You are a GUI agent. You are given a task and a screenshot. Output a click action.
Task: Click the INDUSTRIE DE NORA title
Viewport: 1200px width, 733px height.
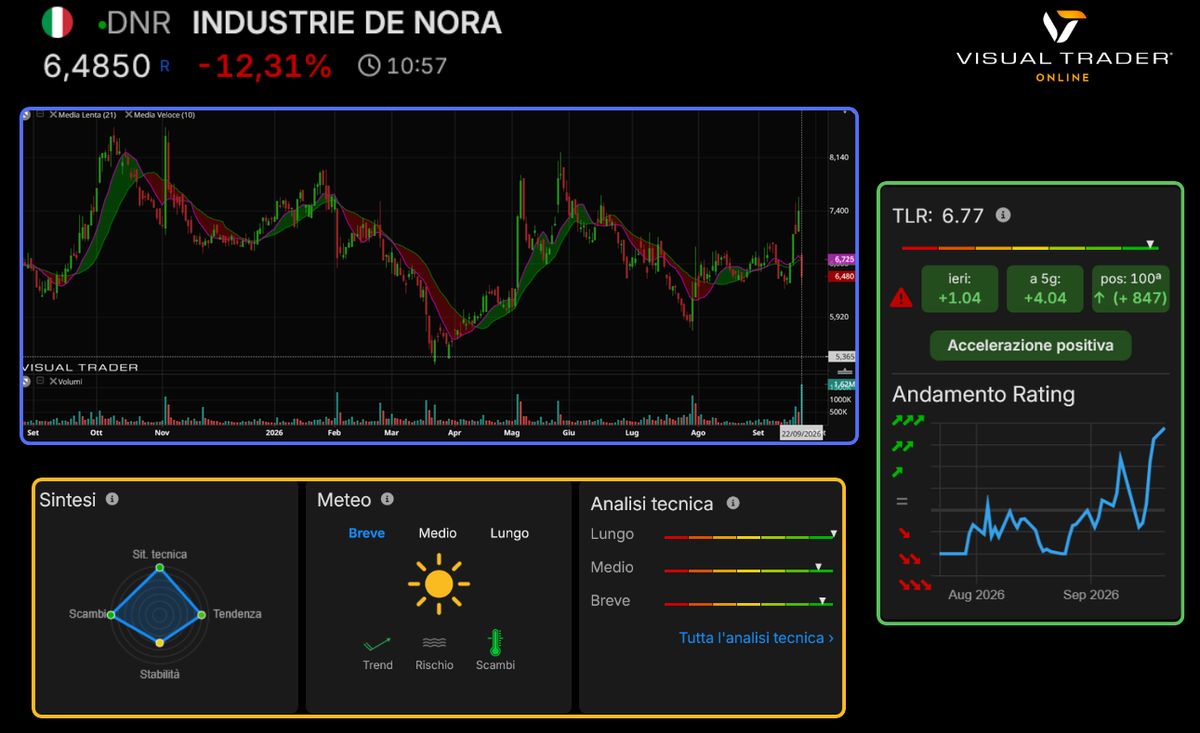tap(346, 22)
